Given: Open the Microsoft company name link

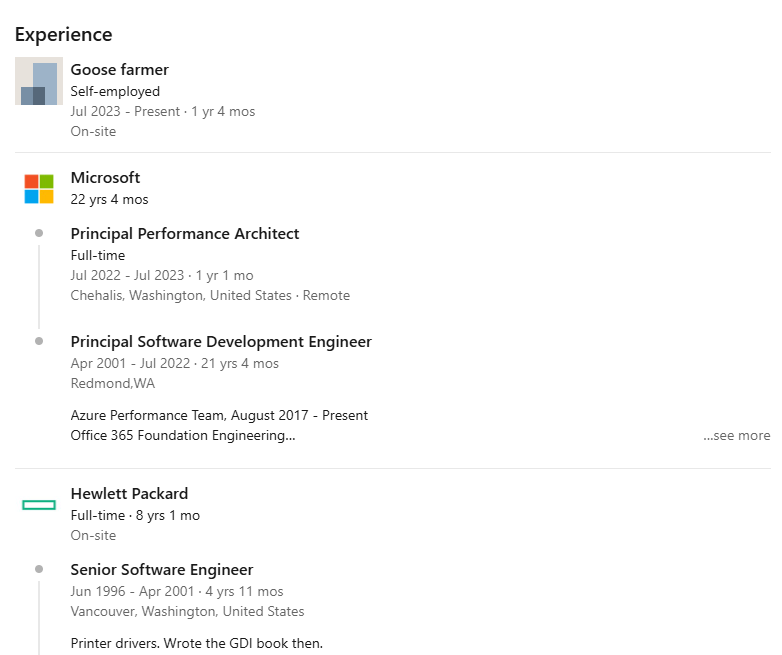Looking at the screenshot, I should pos(105,178).
